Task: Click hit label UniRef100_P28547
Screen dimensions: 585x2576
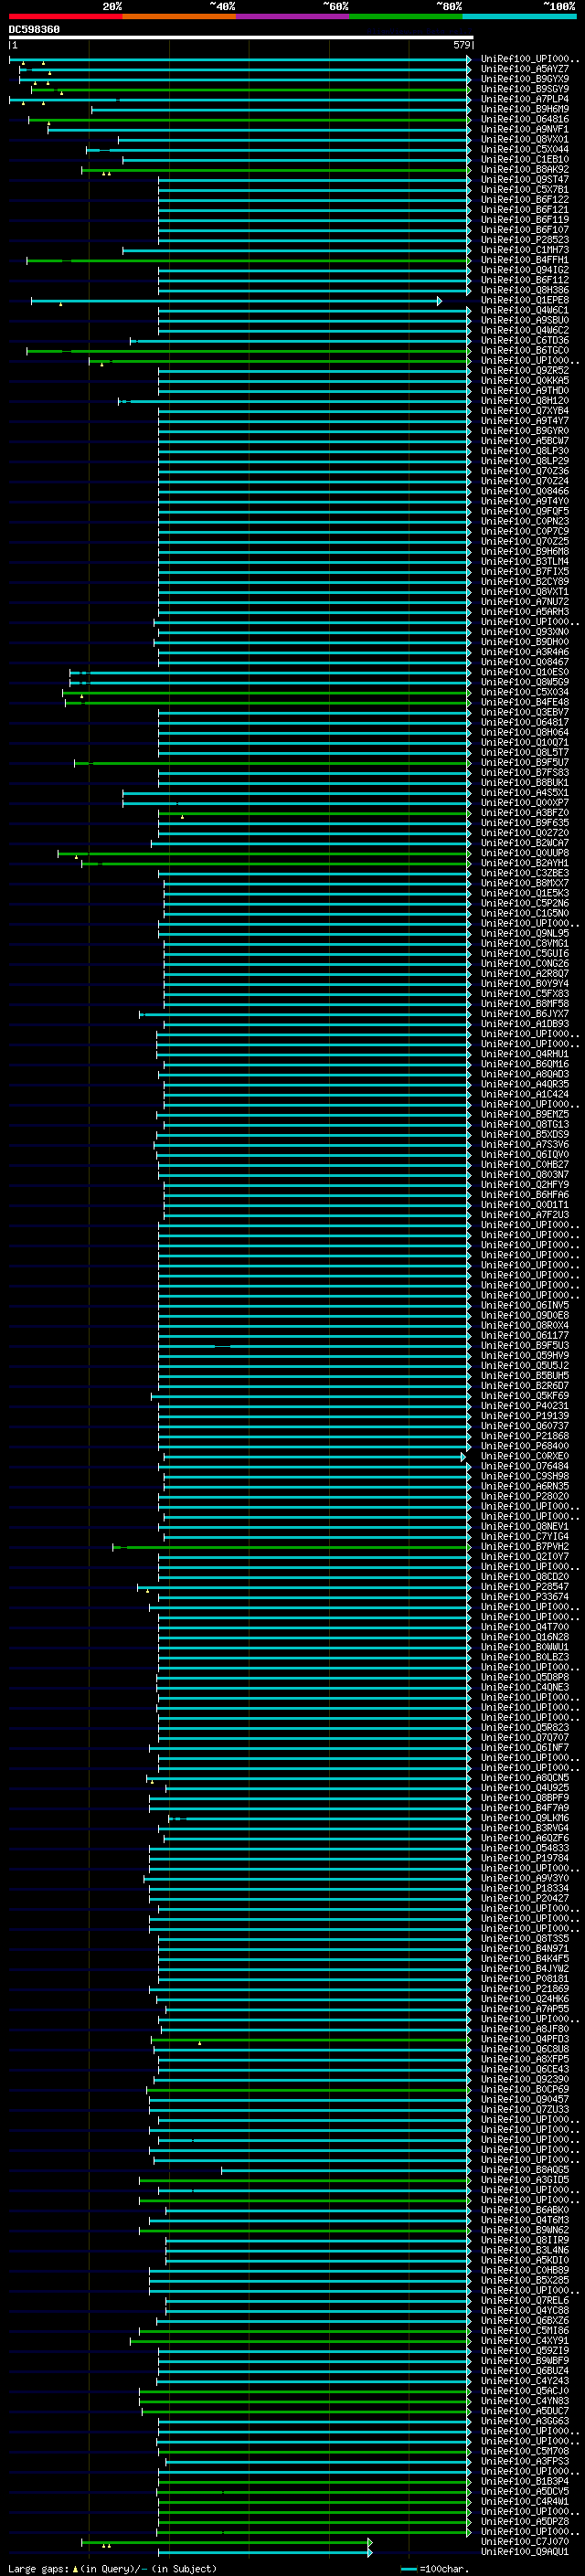Action: tap(524, 1587)
